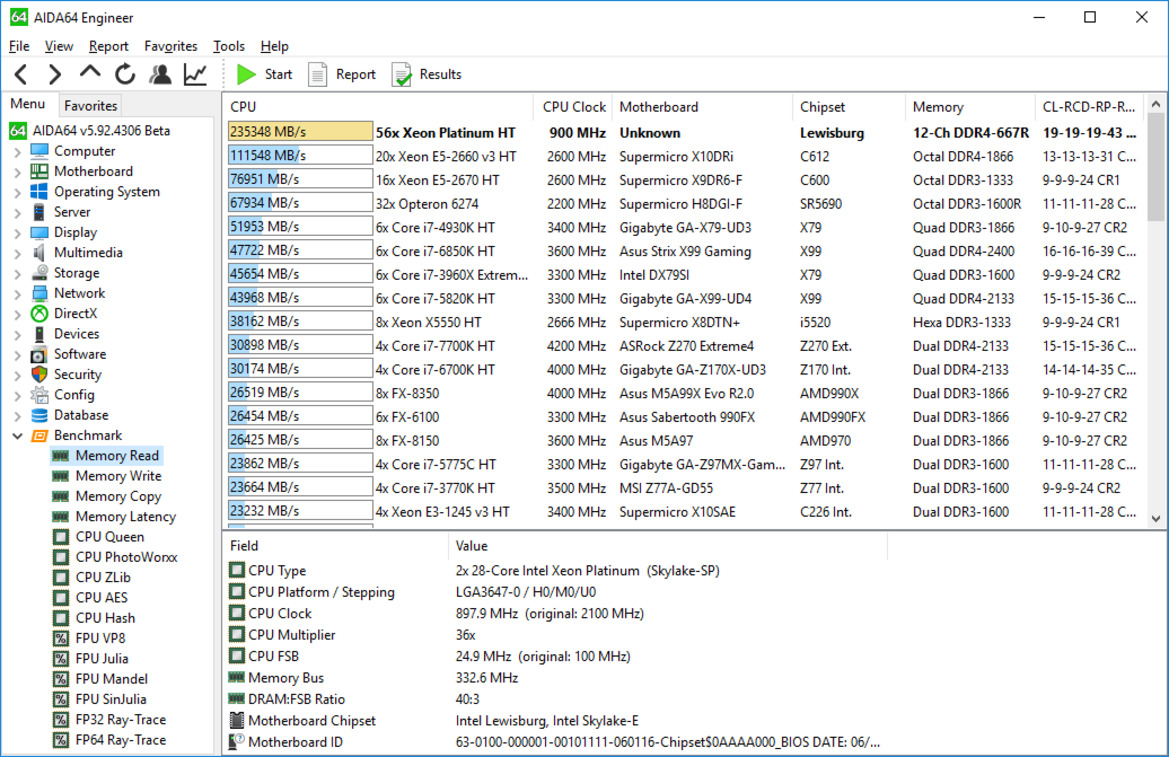
Task: Select the 4x Core i7-7700K HT row
Action: coord(684,346)
